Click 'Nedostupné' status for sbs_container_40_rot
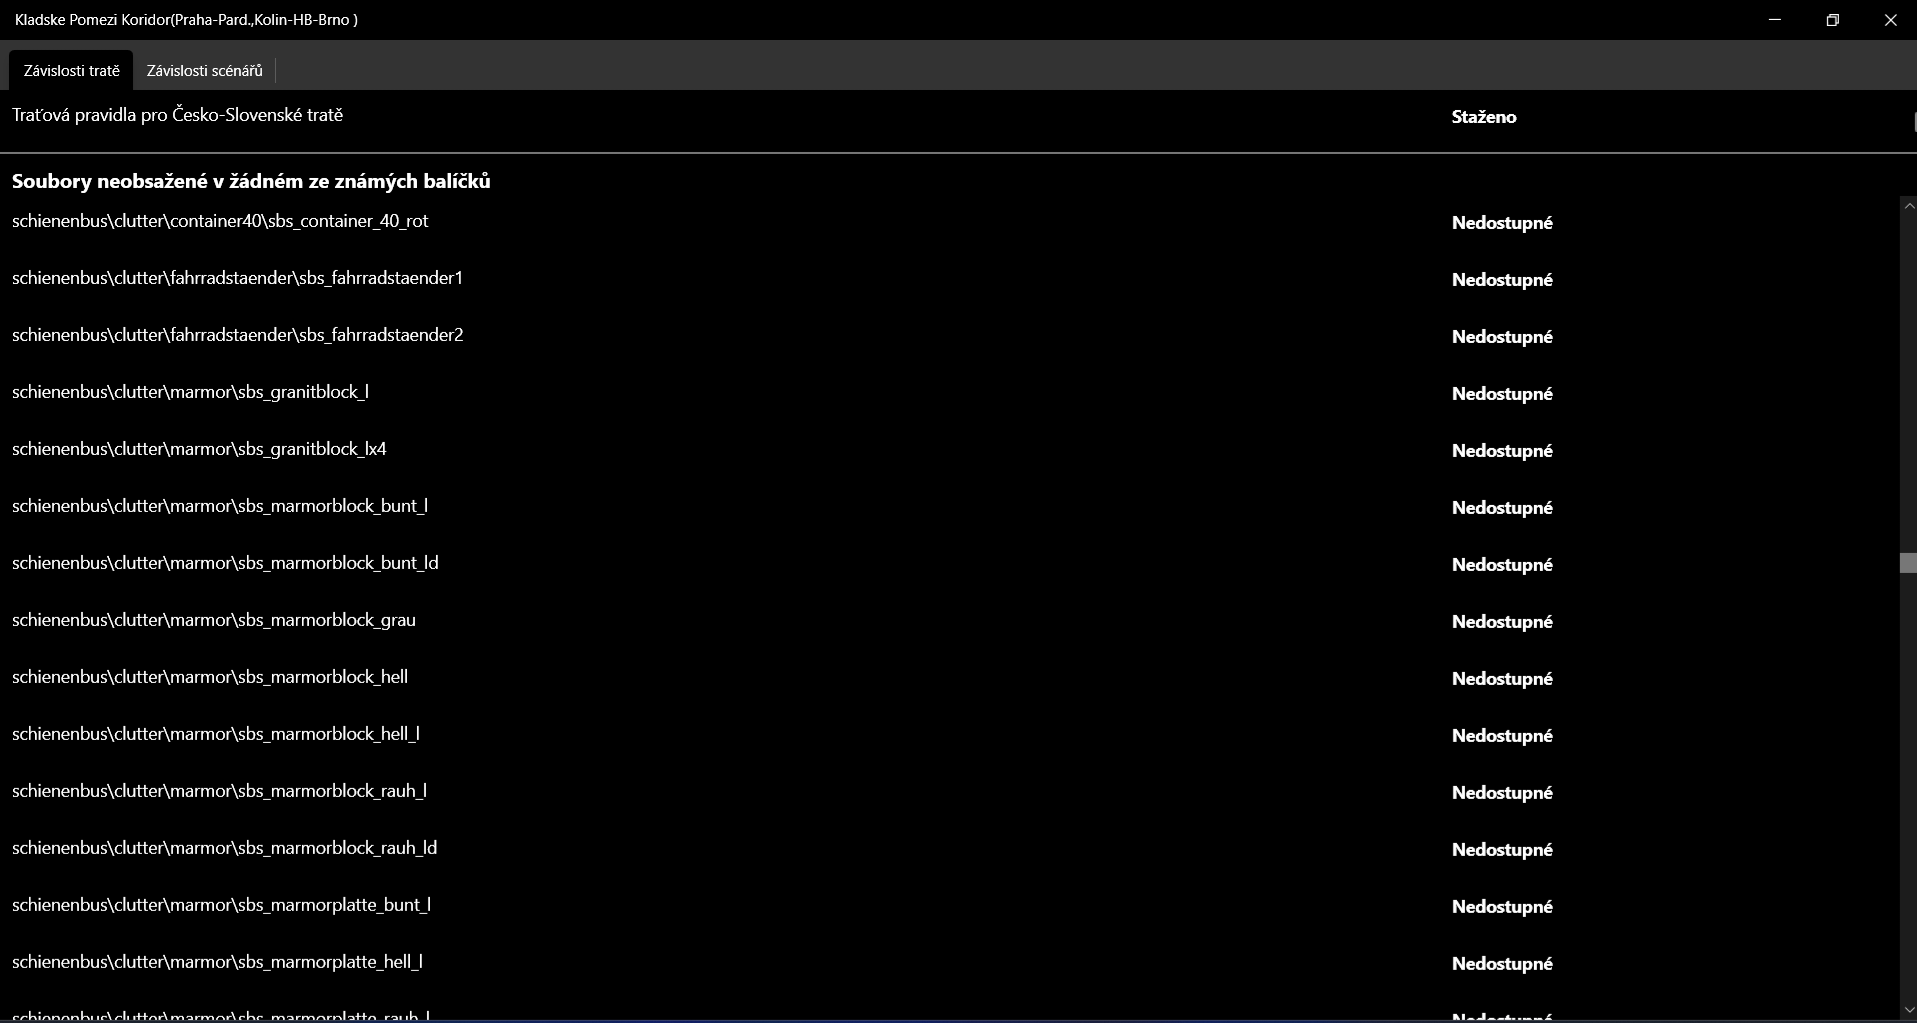This screenshot has height=1023, width=1917. (x=1502, y=223)
